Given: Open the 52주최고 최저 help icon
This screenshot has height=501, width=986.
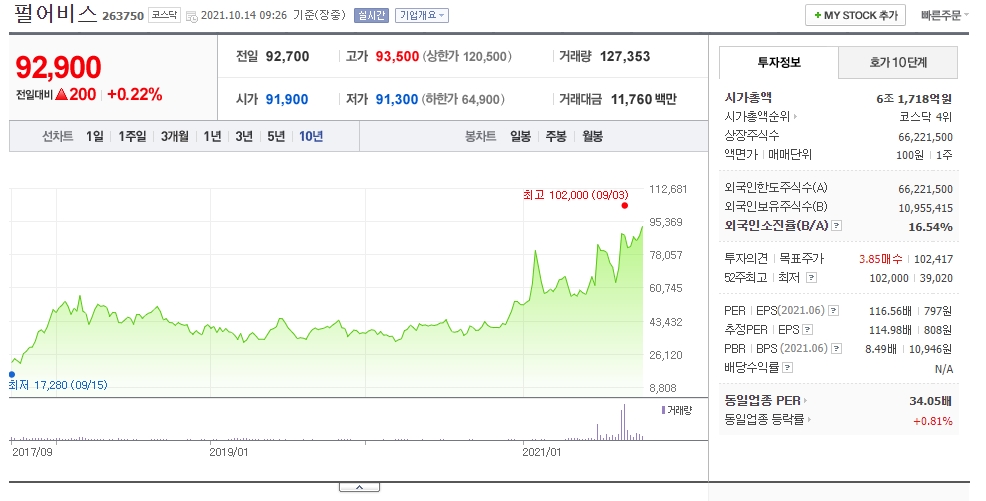Looking at the screenshot, I should point(811,277).
